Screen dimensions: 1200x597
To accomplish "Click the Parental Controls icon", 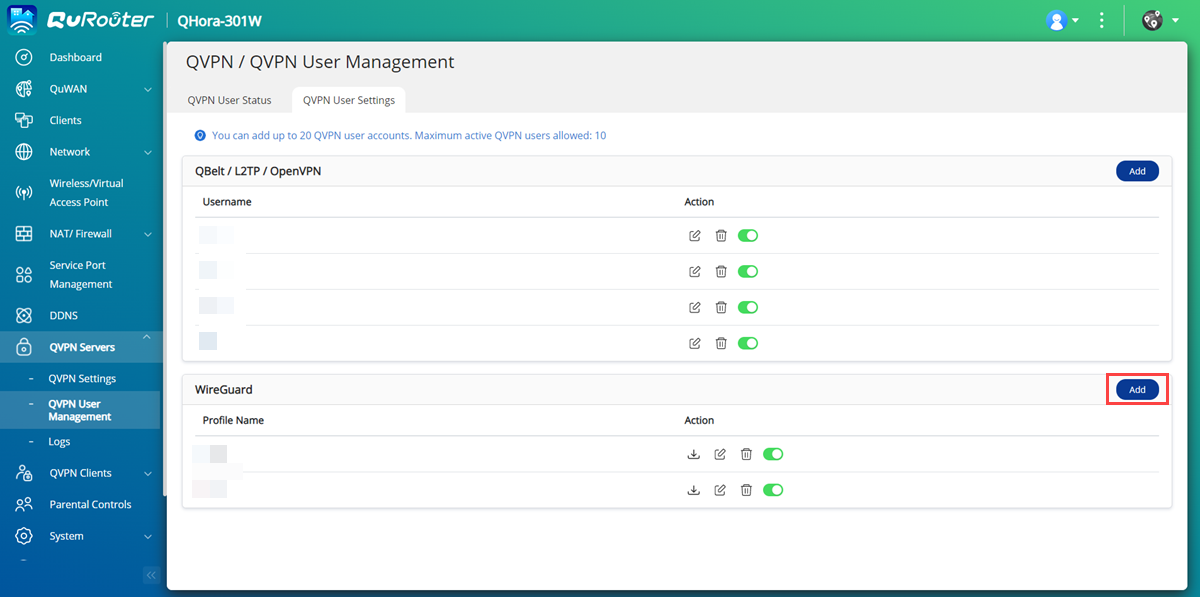I will tap(25, 505).
